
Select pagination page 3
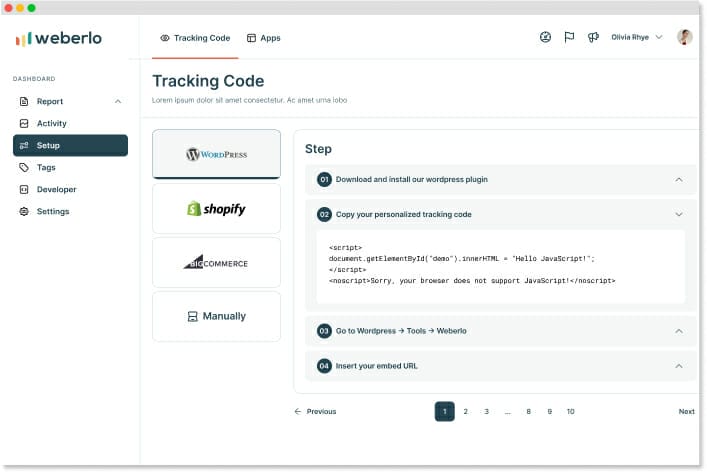pos(487,412)
